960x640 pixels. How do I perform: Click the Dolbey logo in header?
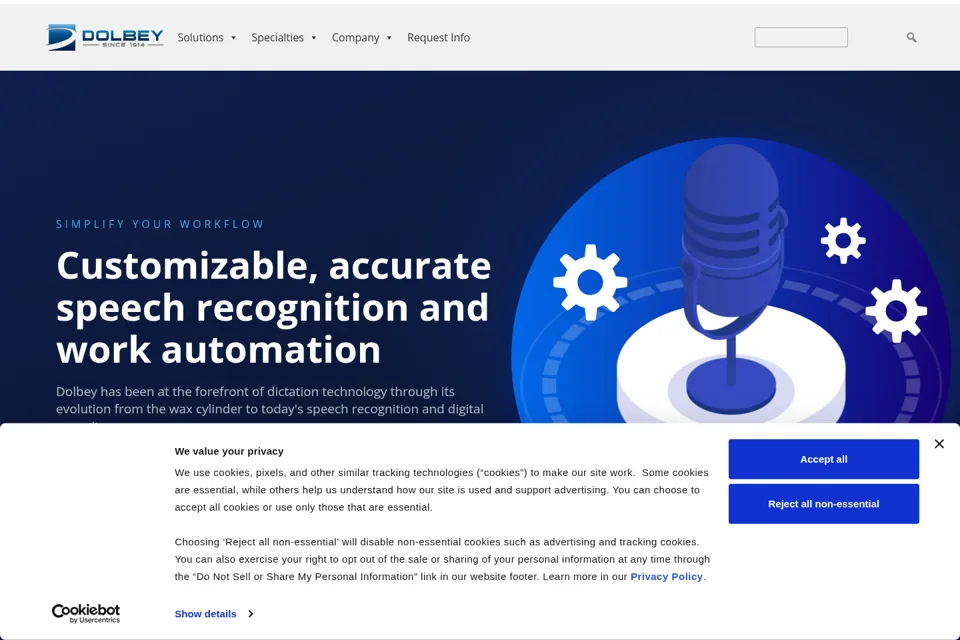105,37
